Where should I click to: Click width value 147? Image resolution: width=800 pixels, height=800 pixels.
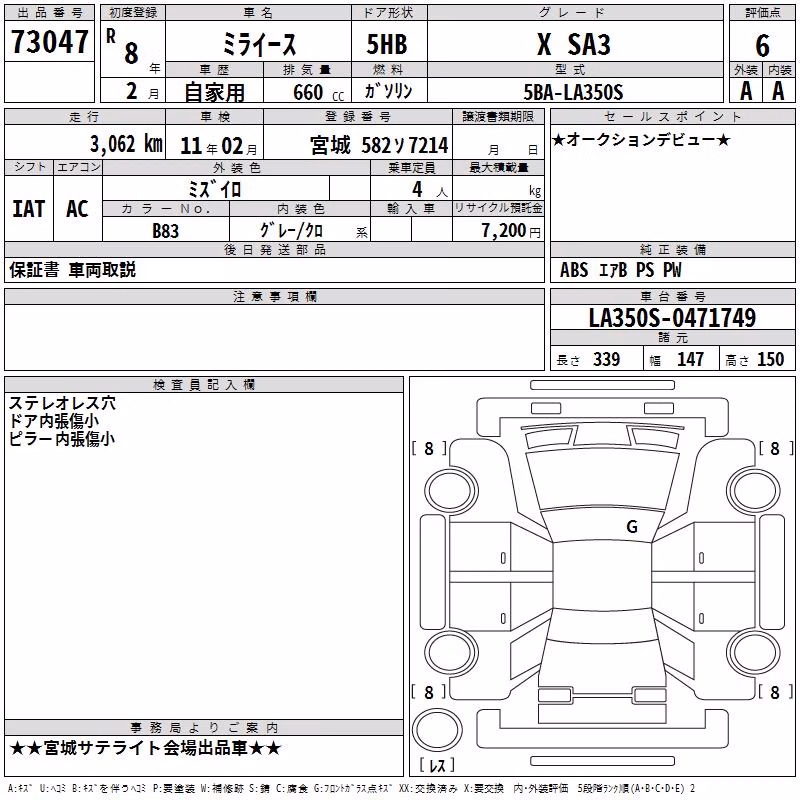pyautogui.click(x=690, y=359)
